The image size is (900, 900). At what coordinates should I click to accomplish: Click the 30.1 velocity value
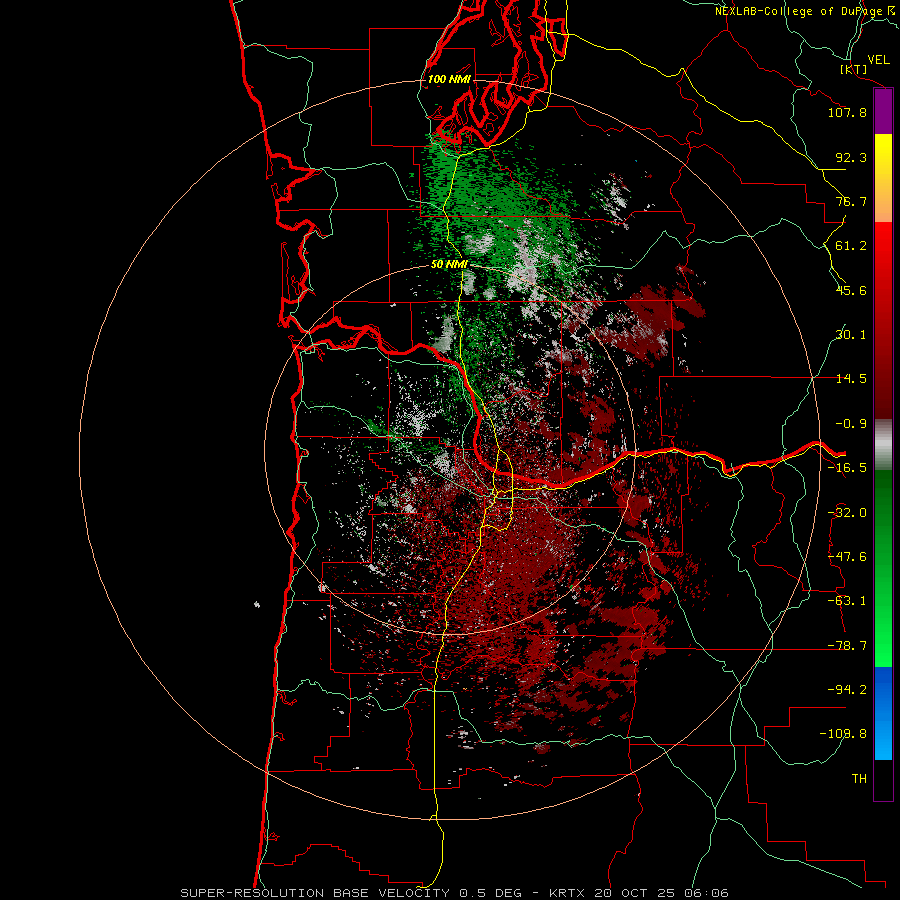coord(851,335)
